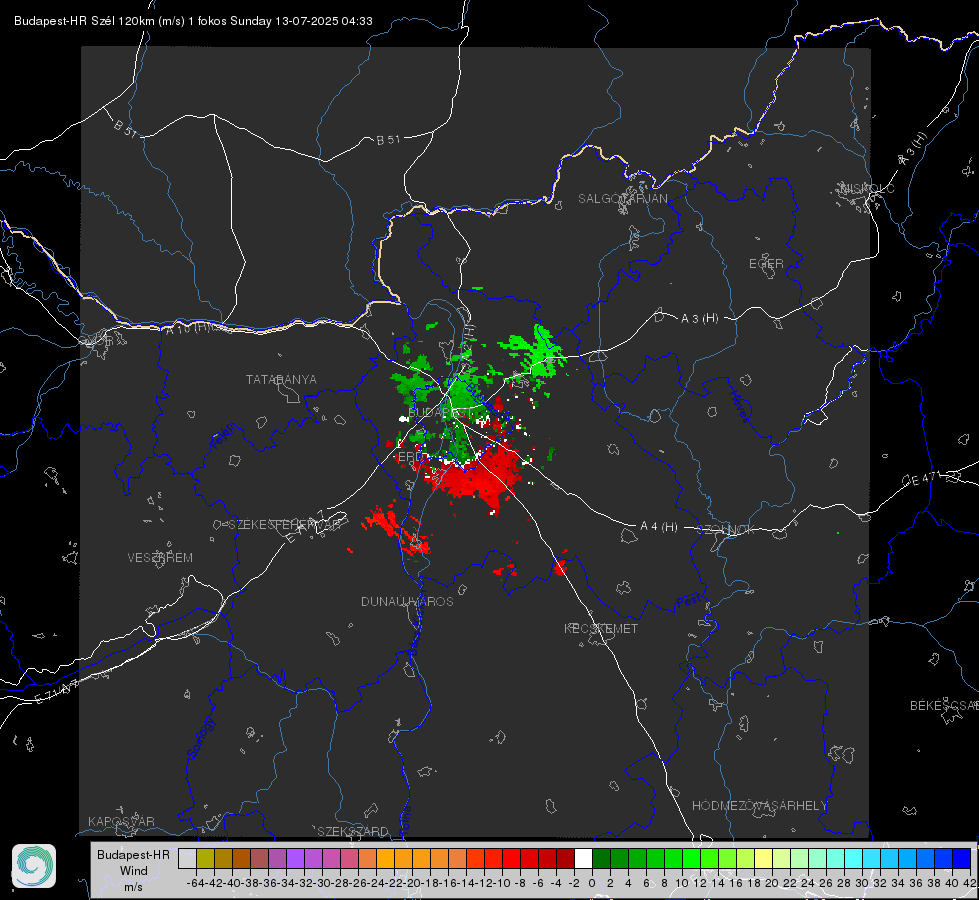The height and width of the screenshot is (900, 979).
Task: Click the DUNAÚJVÁROS city label
Action: pos(407,601)
